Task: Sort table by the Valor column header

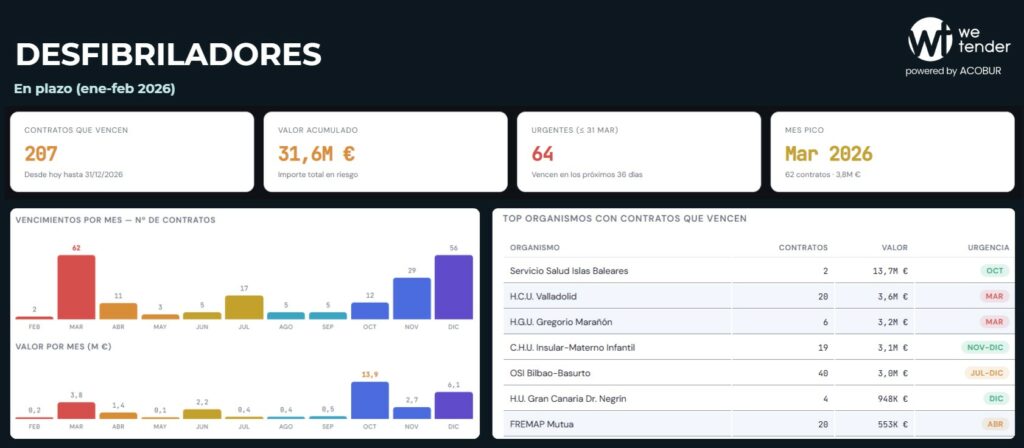Action: coord(893,247)
